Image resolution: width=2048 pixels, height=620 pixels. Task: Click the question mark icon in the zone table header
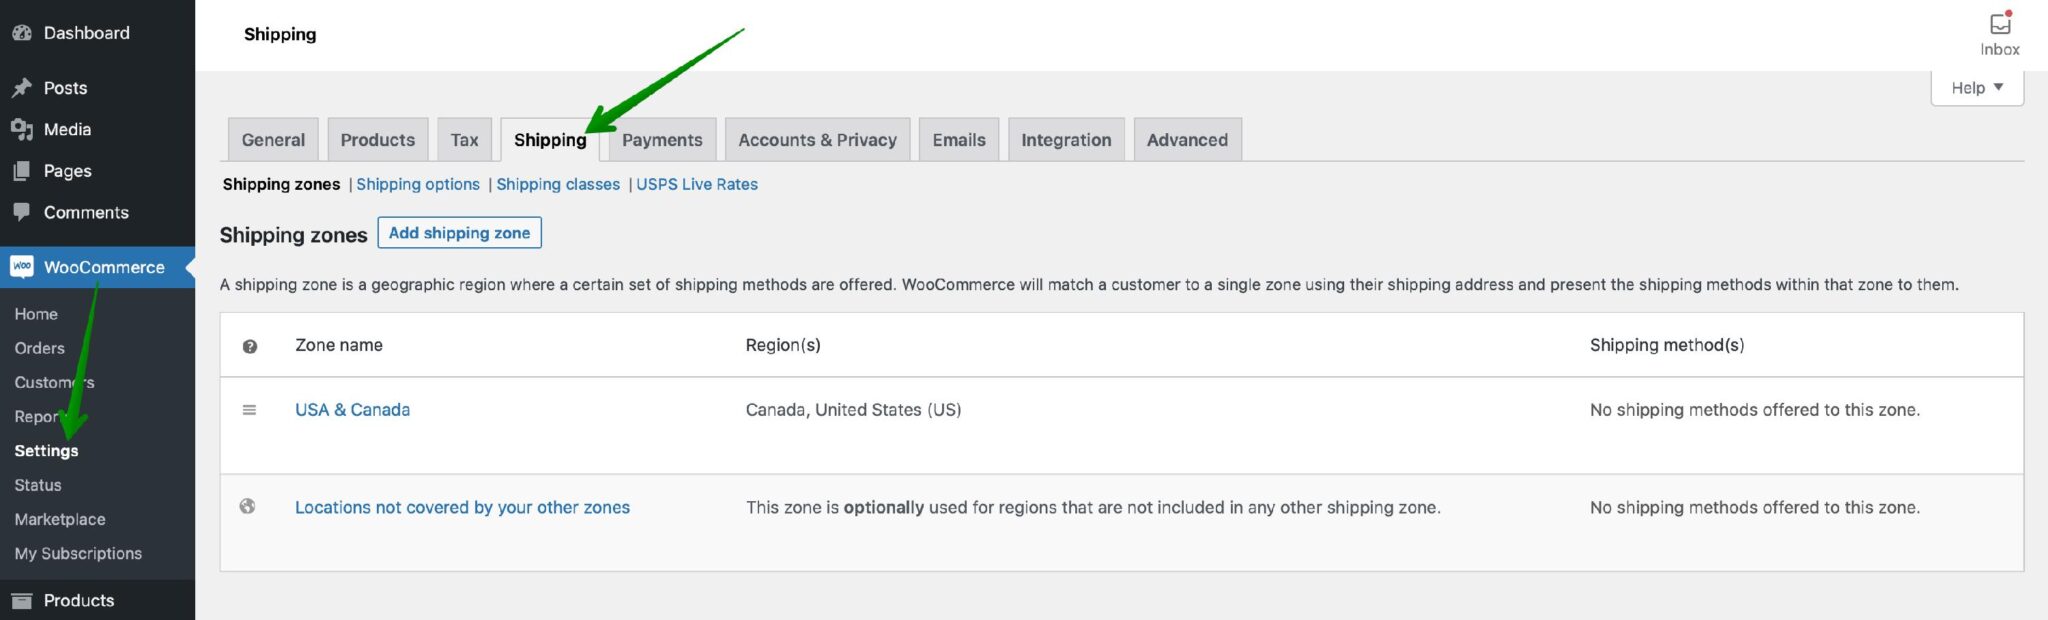pos(249,346)
